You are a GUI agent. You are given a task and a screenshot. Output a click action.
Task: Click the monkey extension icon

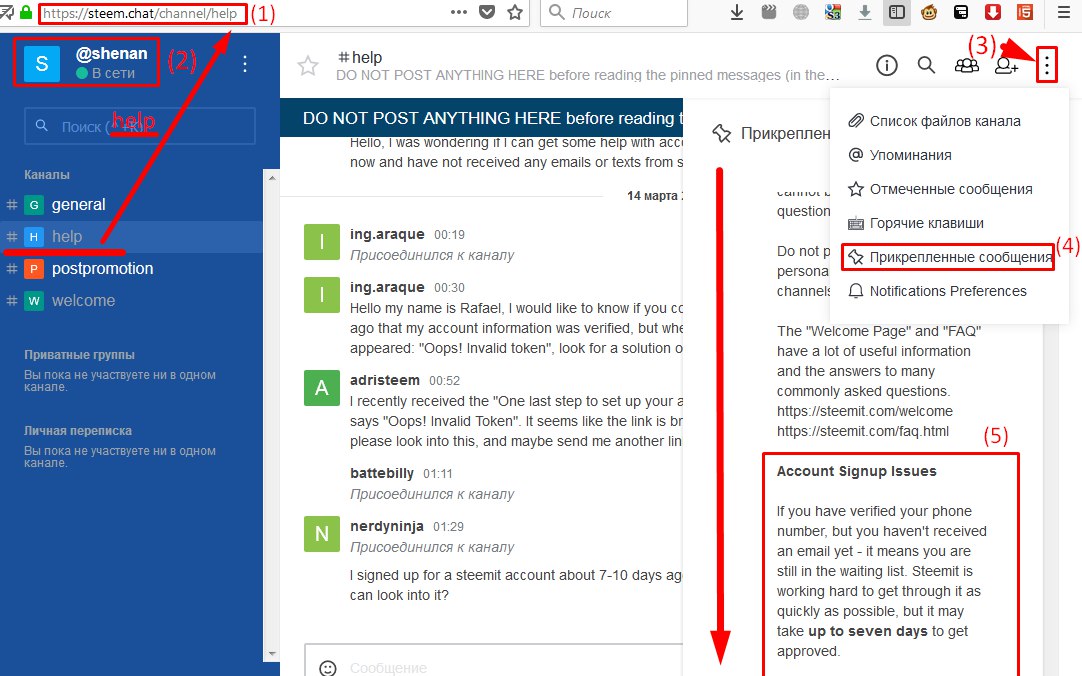(x=929, y=12)
